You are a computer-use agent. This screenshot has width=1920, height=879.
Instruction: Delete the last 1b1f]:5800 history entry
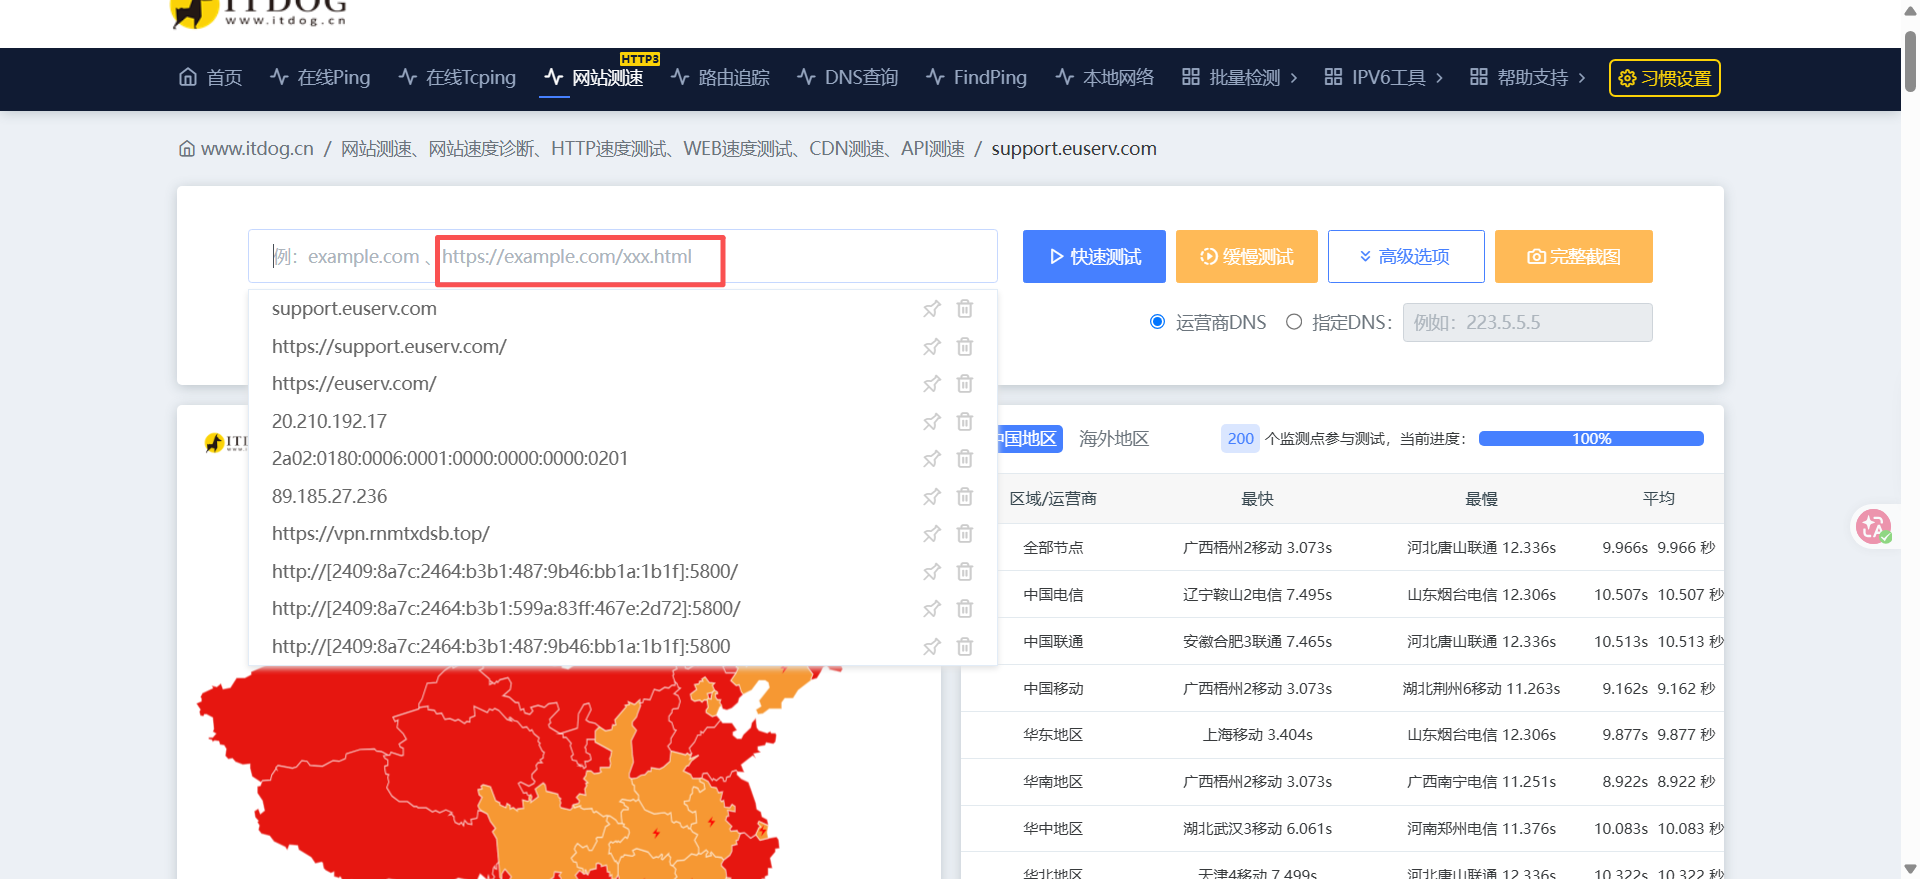click(x=965, y=647)
